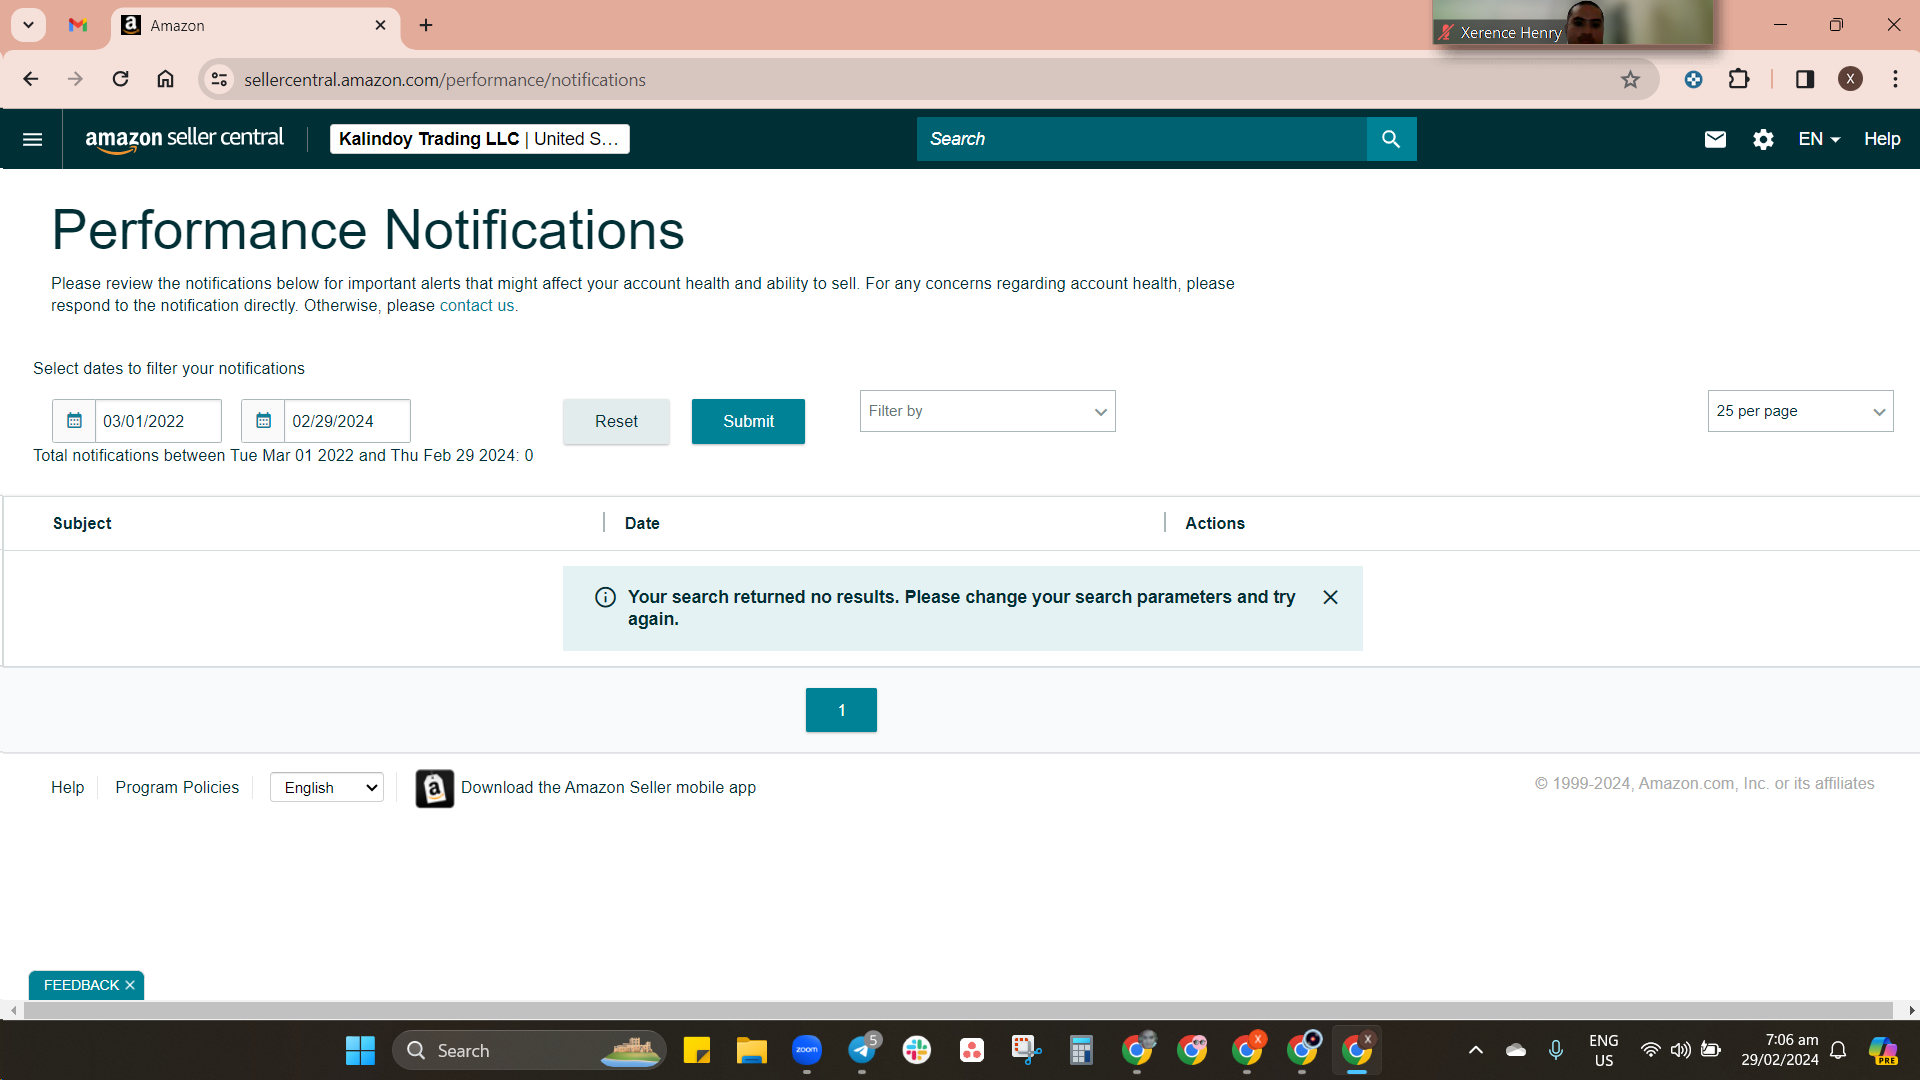Launch File Explorer from the taskbar

pos(751,1051)
